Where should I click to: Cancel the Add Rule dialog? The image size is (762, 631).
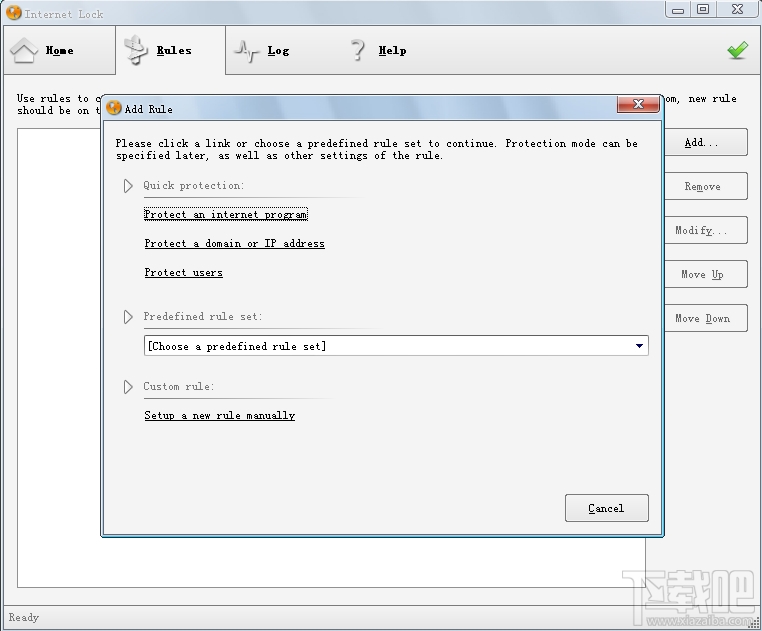pyautogui.click(x=606, y=508)
